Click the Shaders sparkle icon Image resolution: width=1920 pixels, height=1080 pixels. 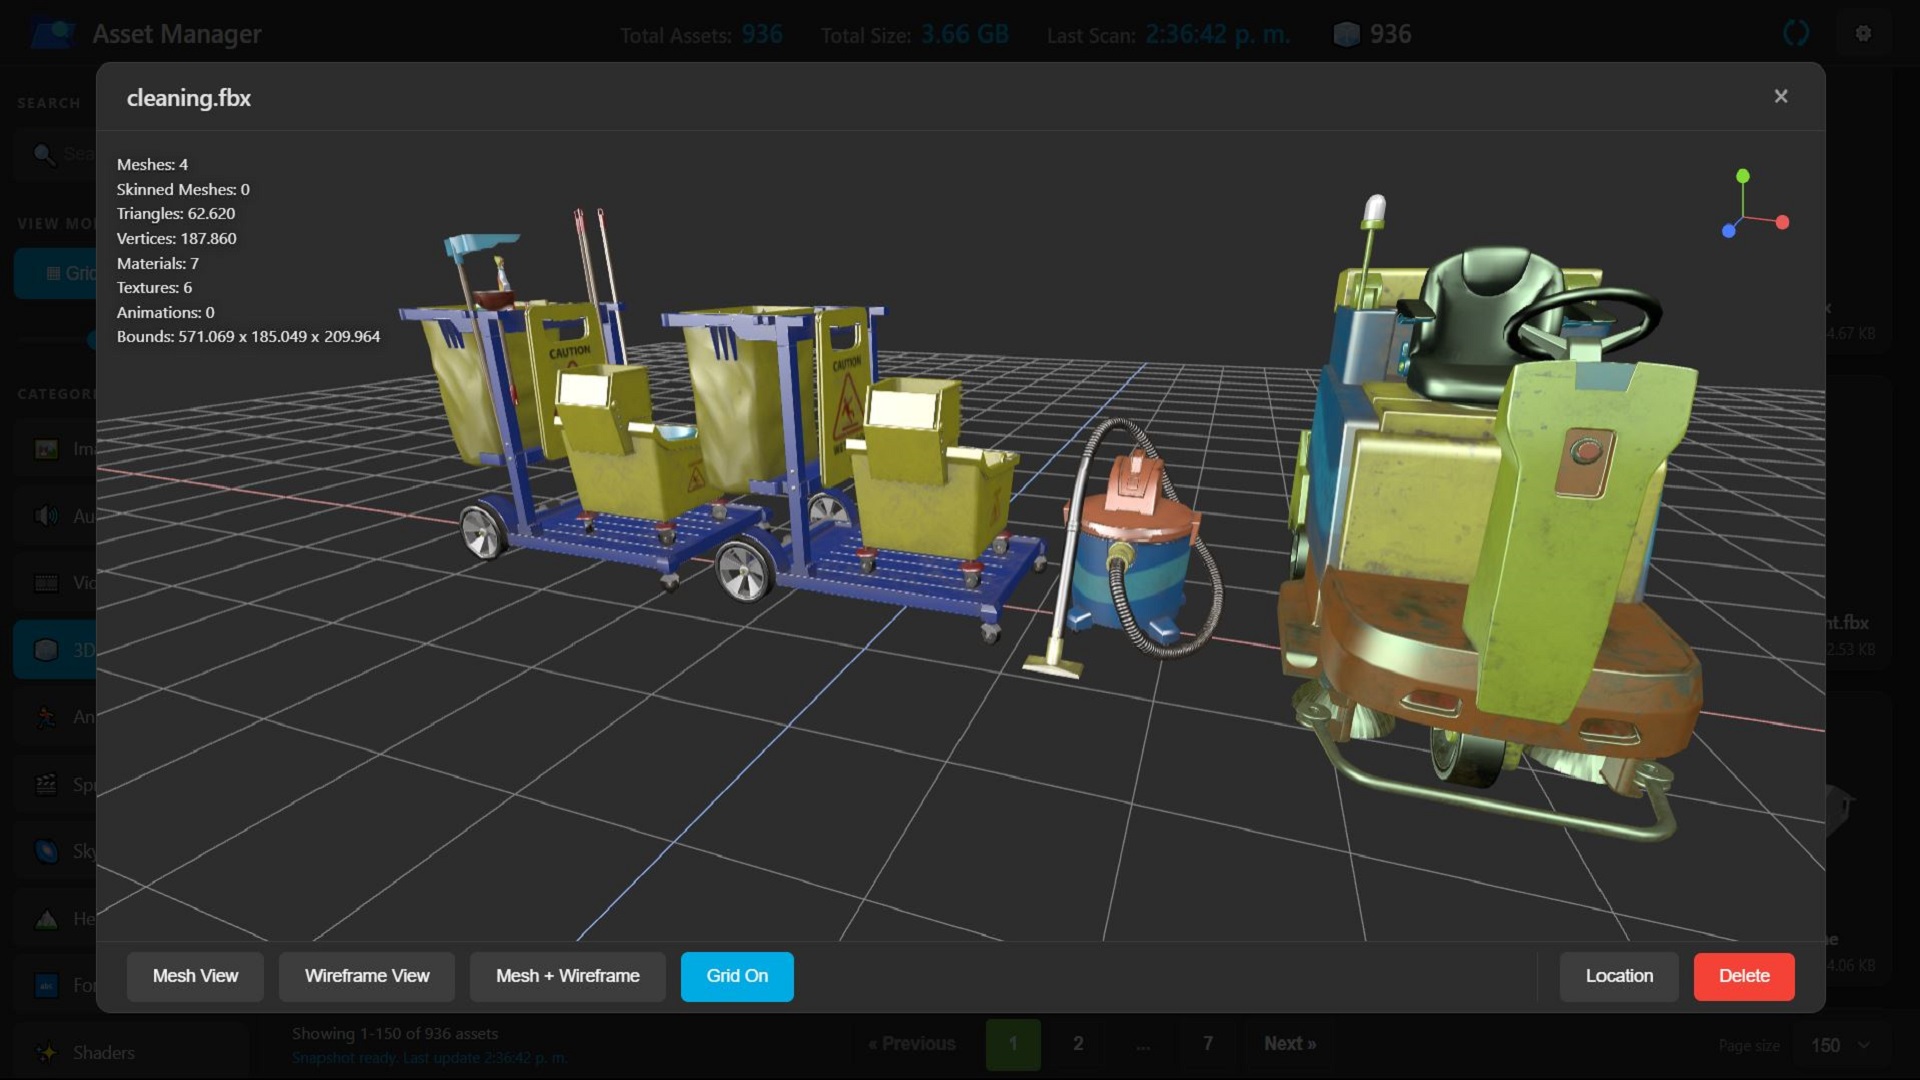[46, 1052]
